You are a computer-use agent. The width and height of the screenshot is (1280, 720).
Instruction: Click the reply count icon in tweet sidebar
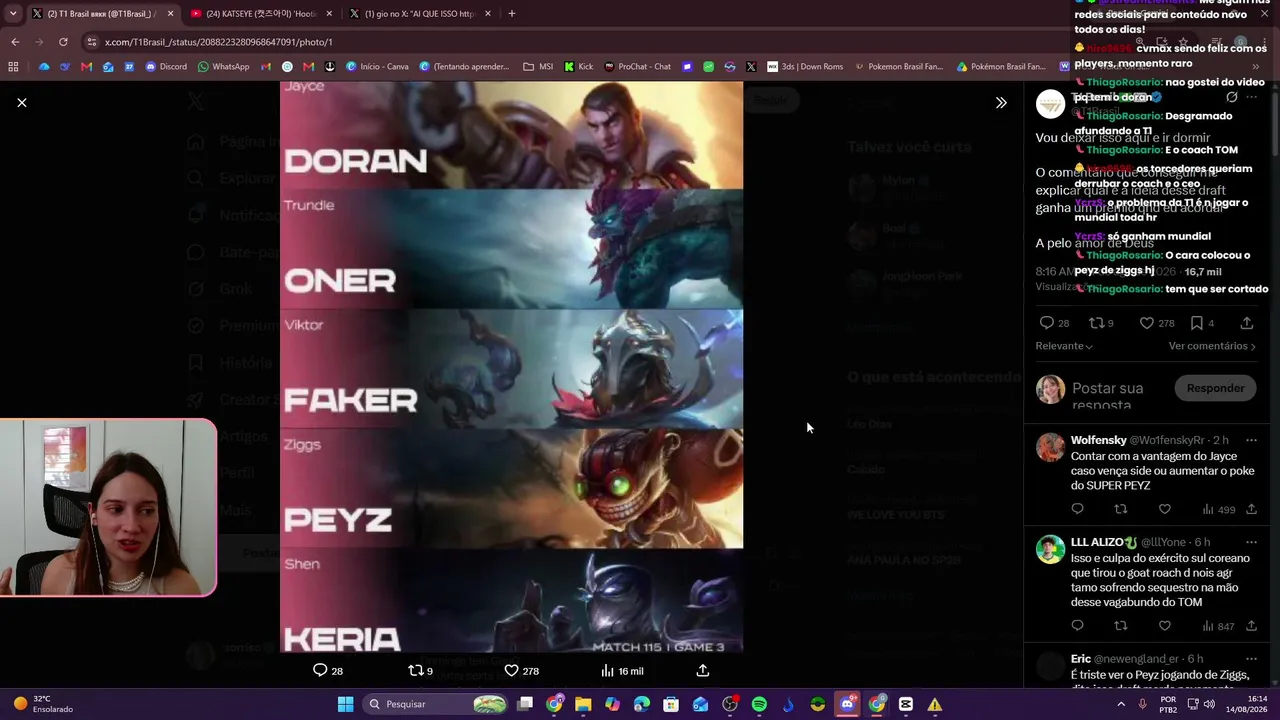(x=1046, y=323)
